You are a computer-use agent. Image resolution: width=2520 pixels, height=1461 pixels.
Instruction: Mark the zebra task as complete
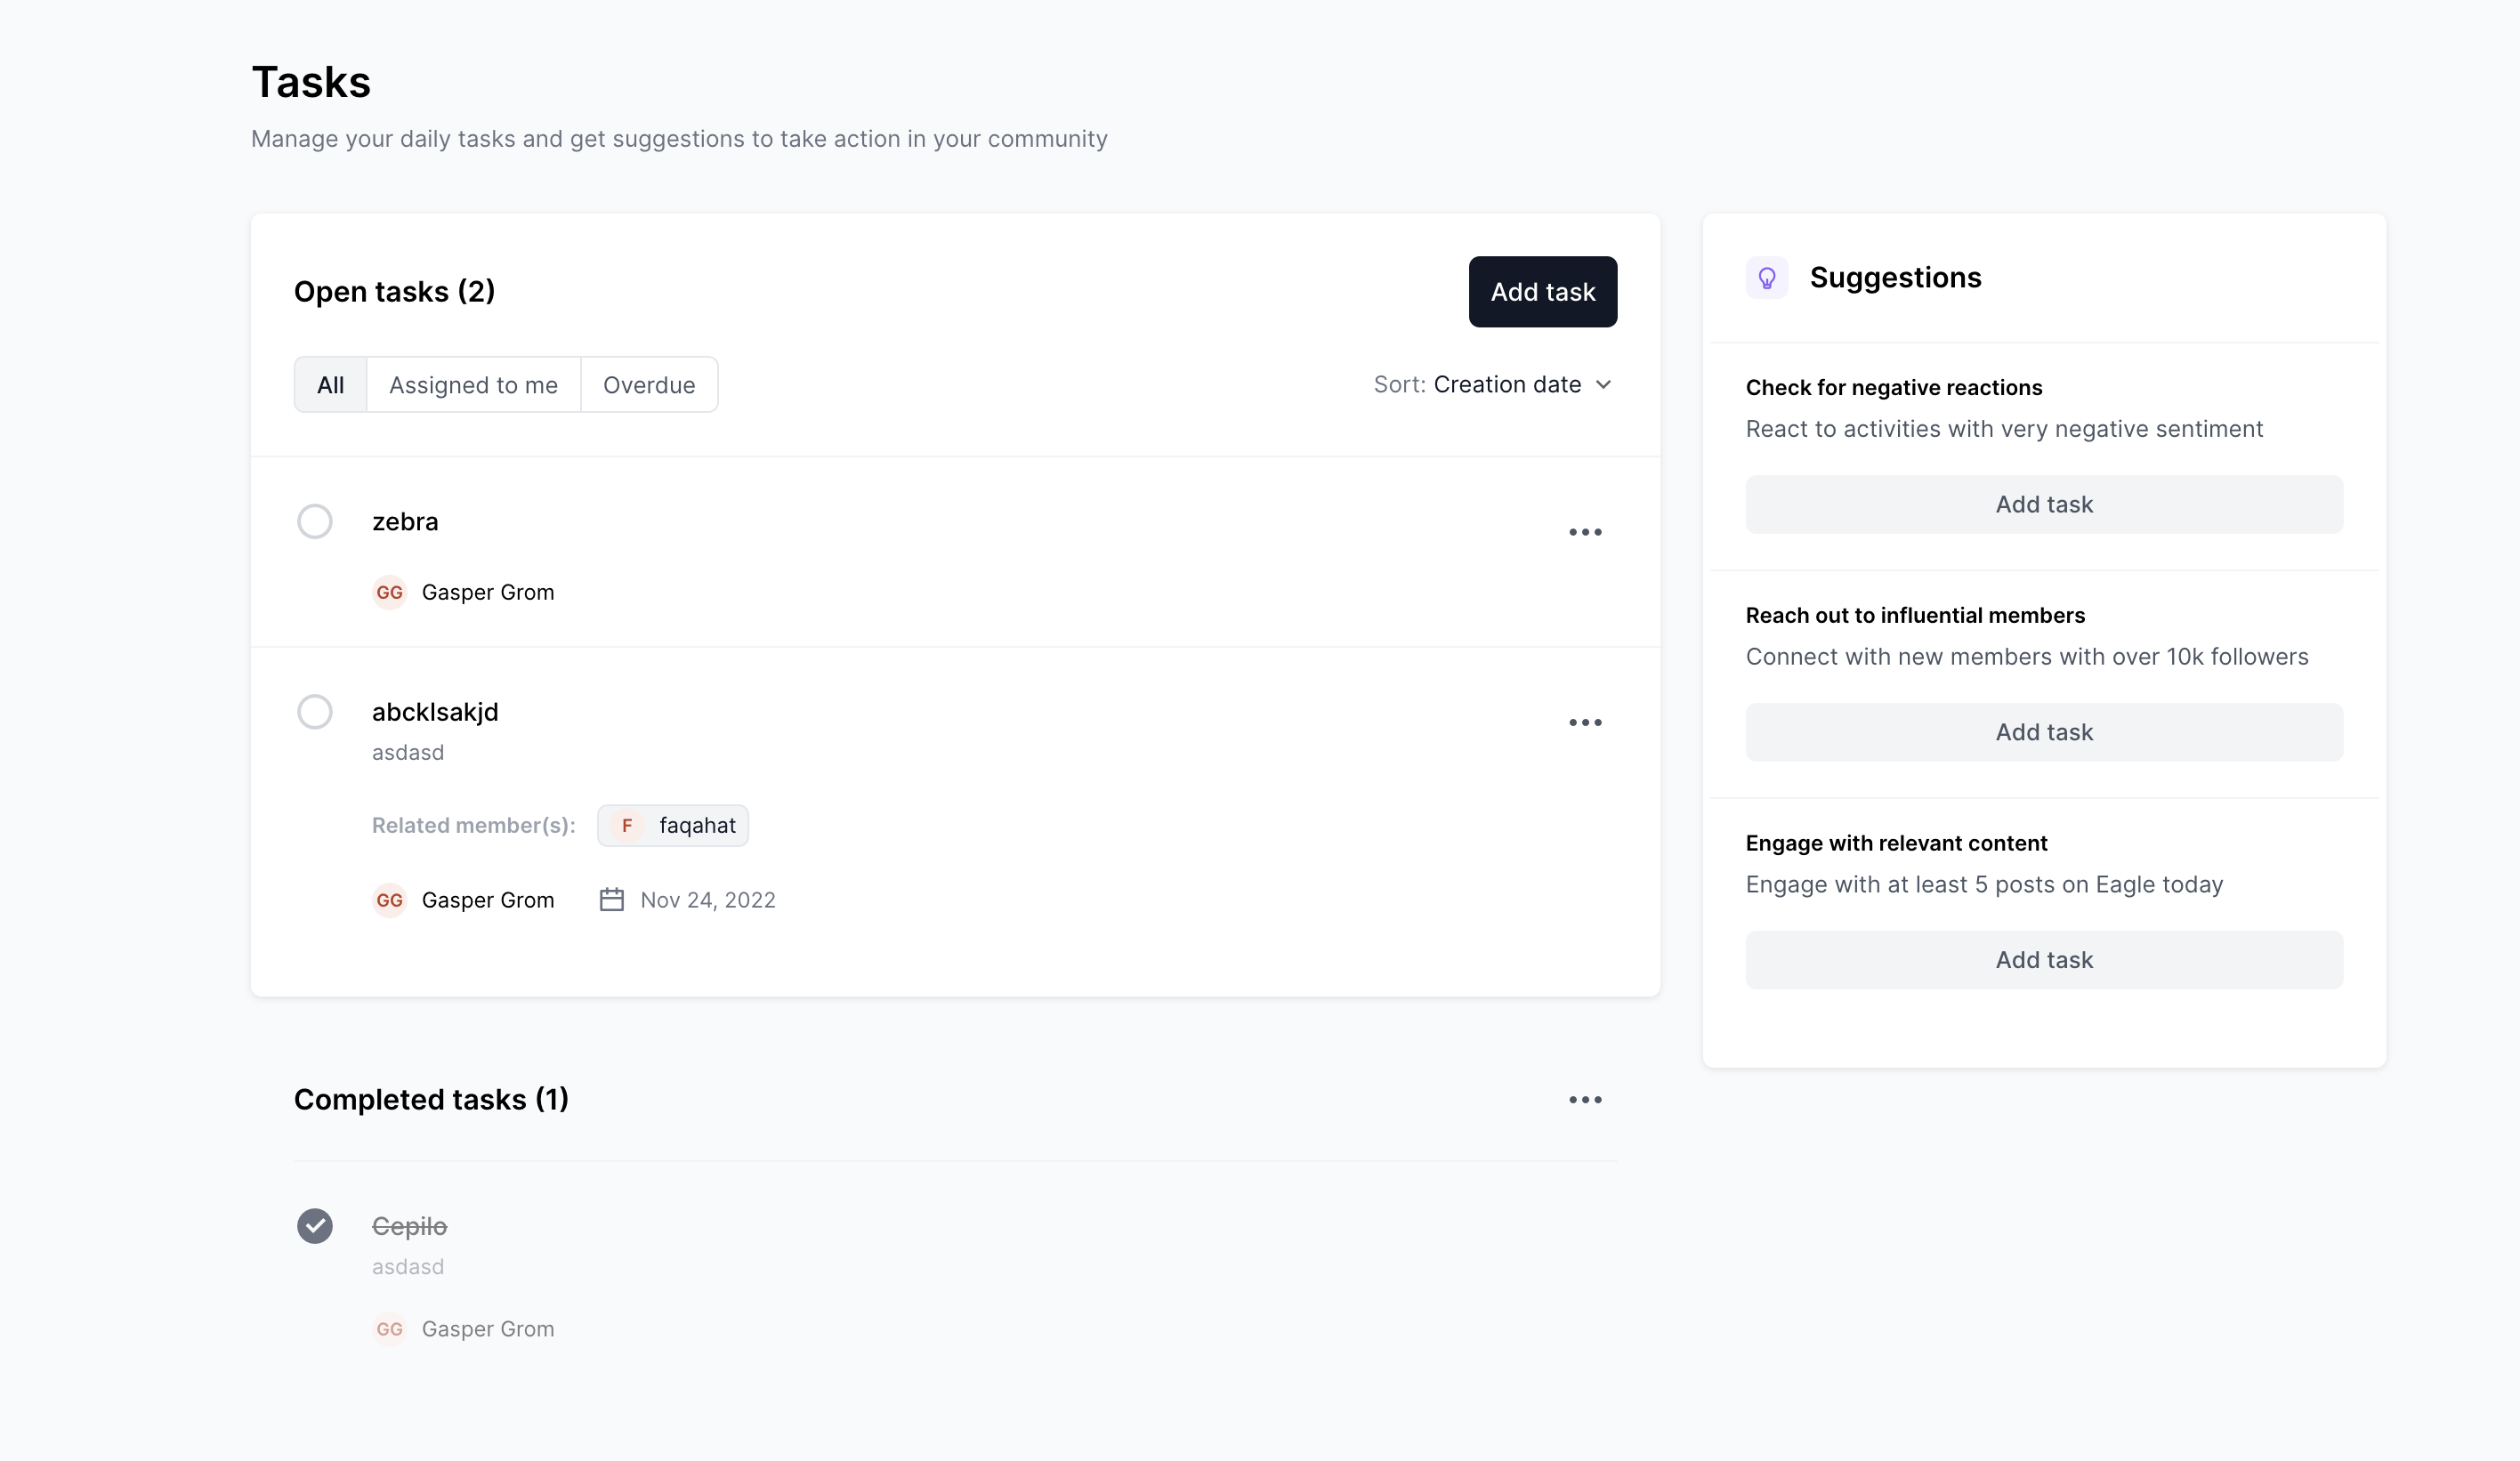314,521
